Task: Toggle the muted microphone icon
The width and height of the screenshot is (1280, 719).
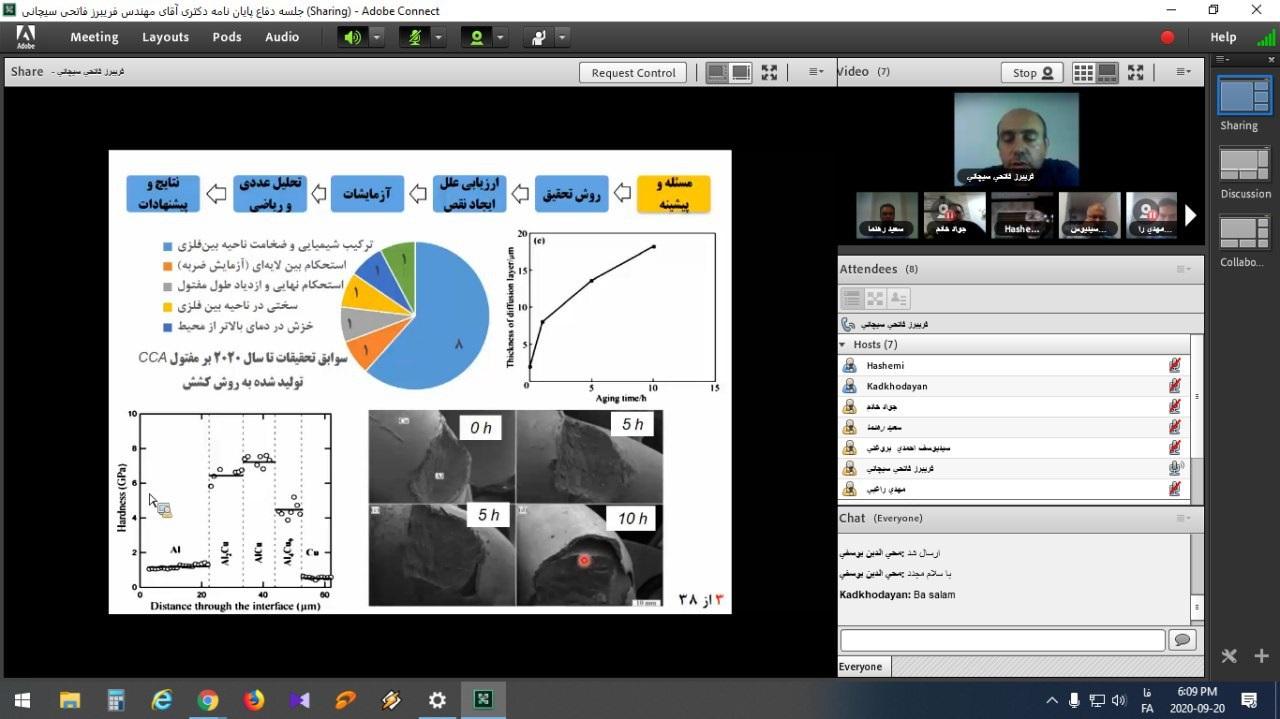Action: point(413,37)
